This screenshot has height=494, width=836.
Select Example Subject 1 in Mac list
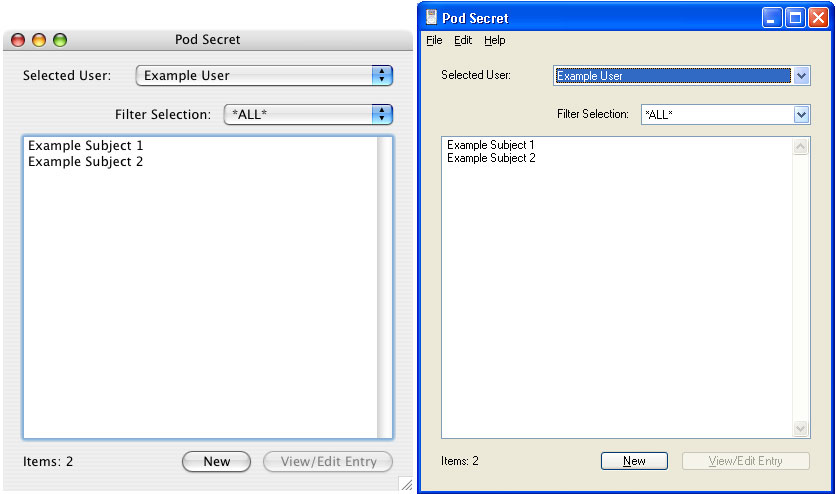coord(85,145)
